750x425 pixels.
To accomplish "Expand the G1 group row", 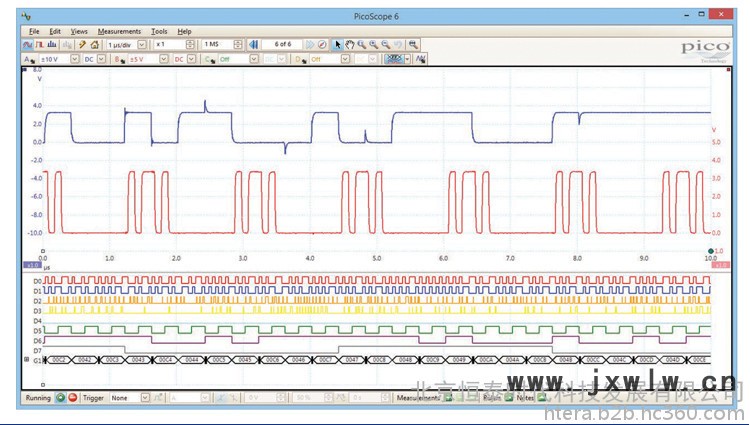I will (26, 360).
